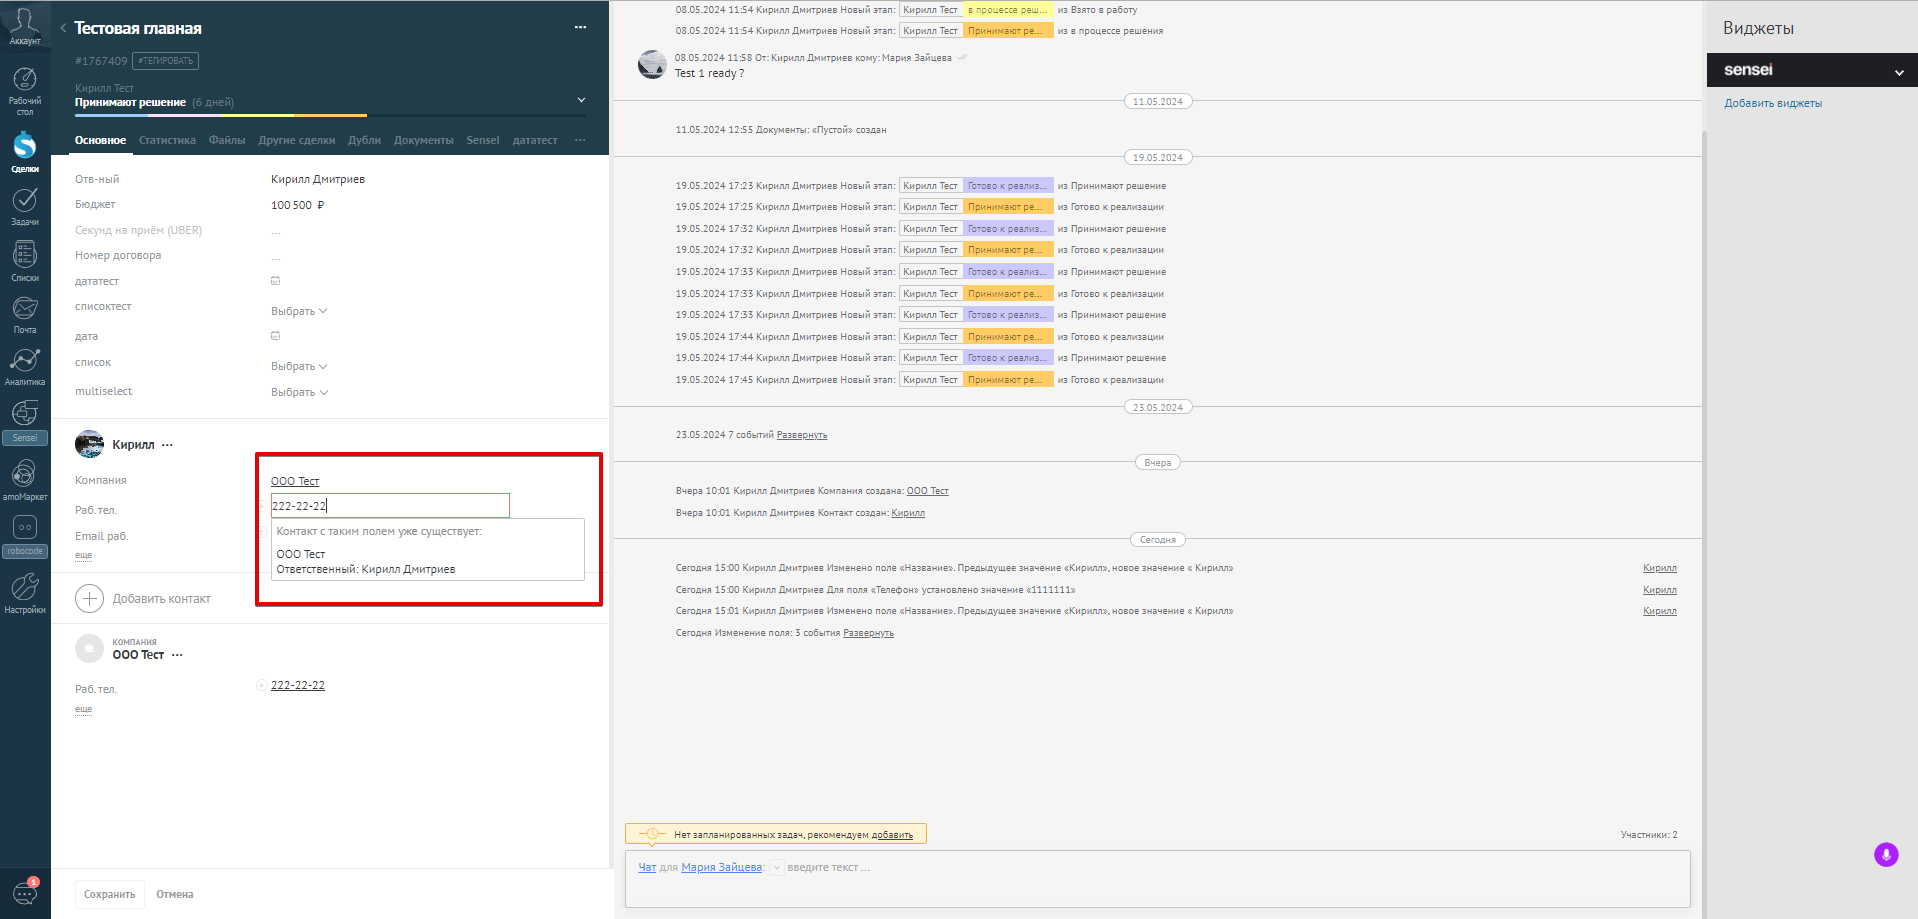
Task: Click the pipeline stage progress bar
Action: click(330, 115)
